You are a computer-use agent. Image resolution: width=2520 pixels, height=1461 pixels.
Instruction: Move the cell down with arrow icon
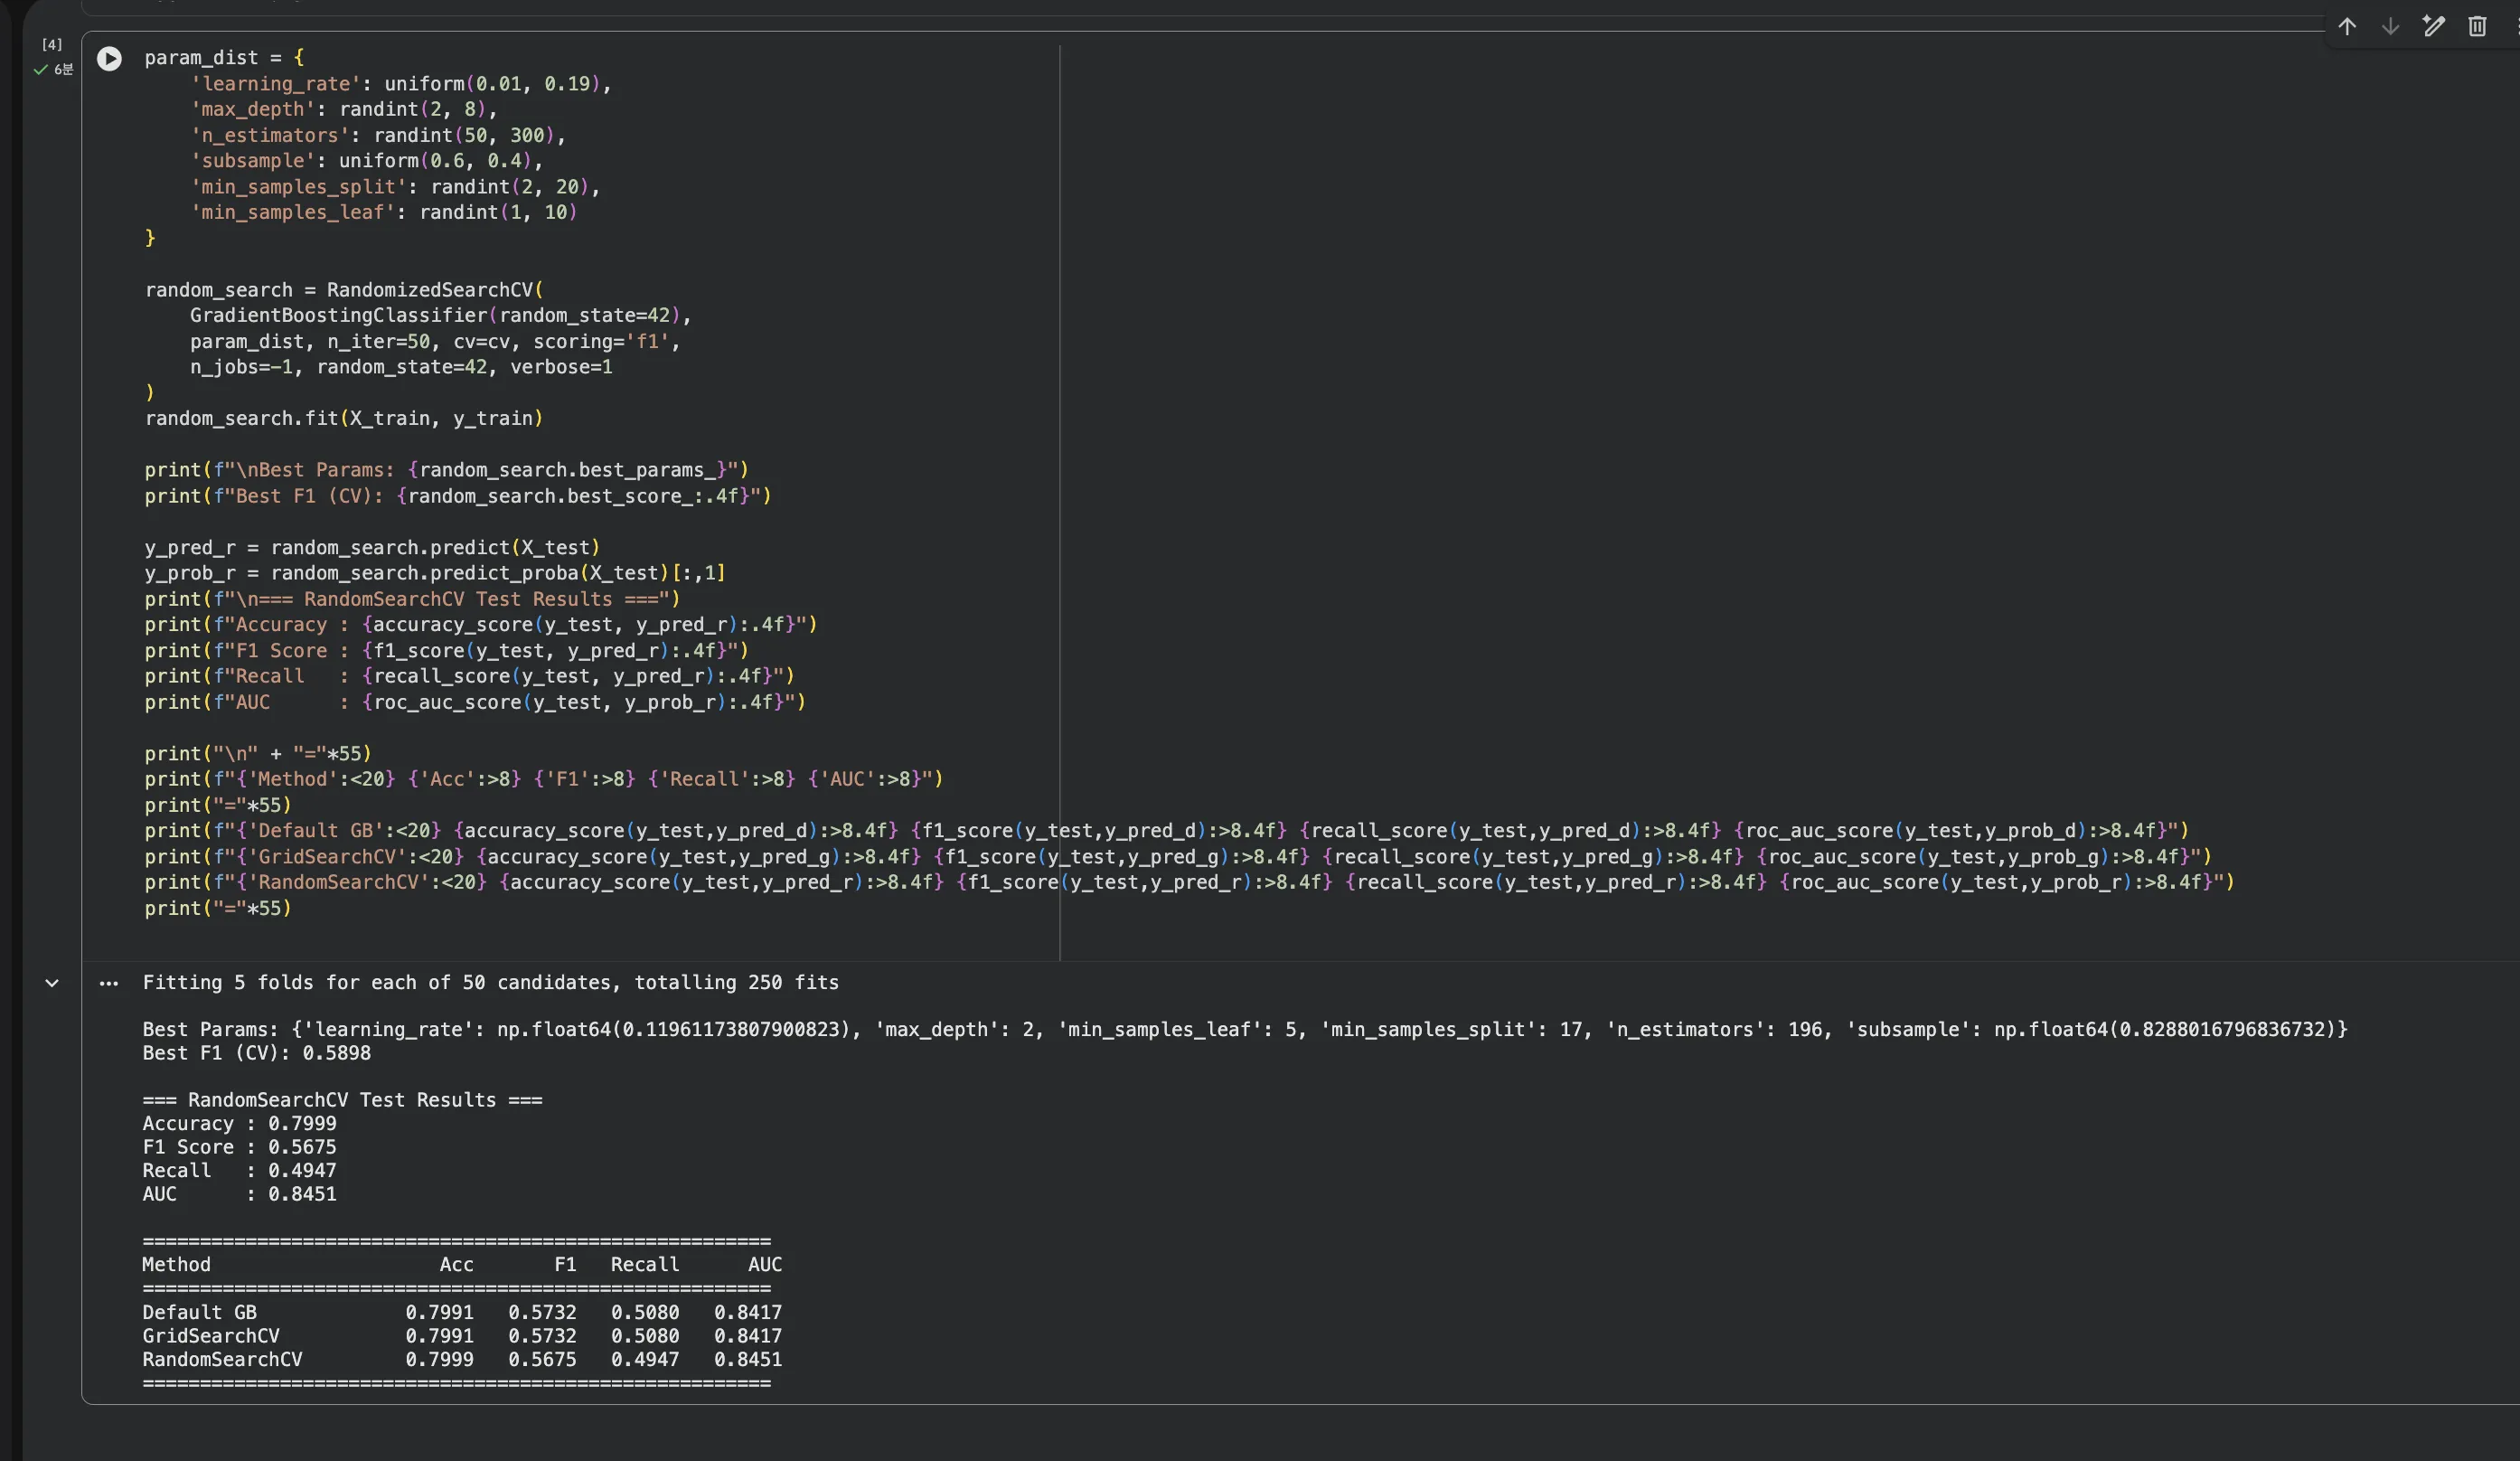(x=2390, y=26)
